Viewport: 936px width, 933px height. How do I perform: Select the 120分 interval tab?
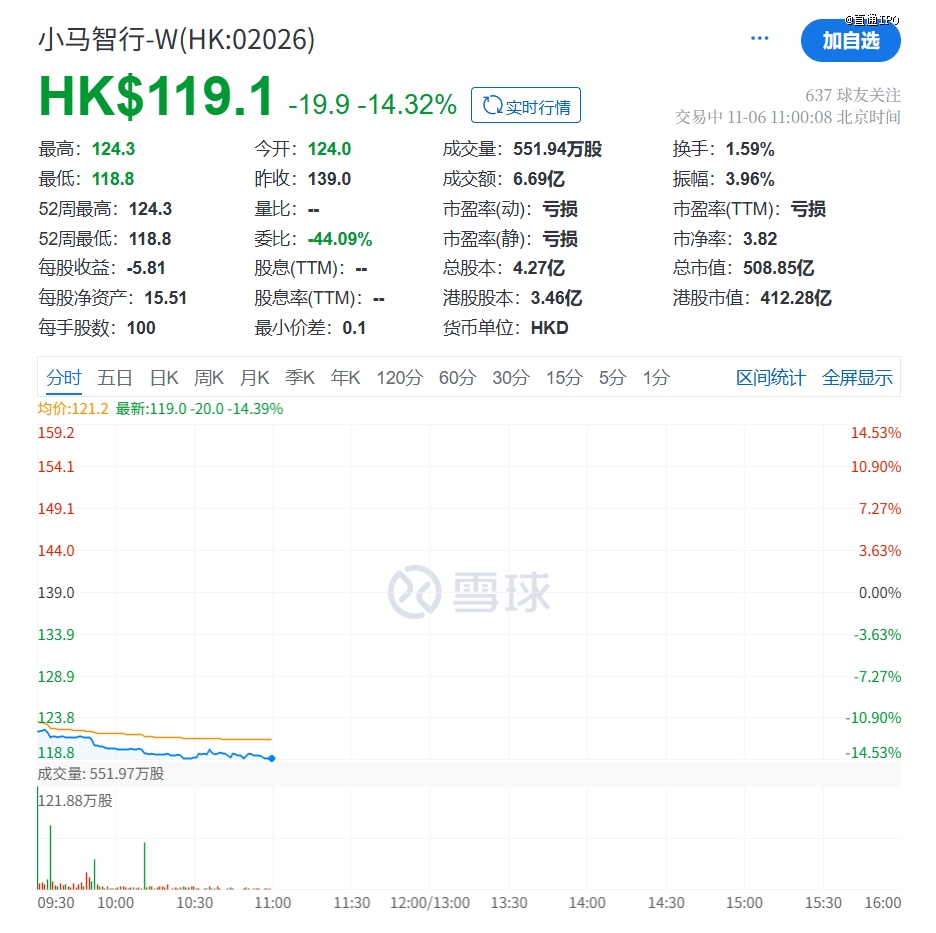399,378
